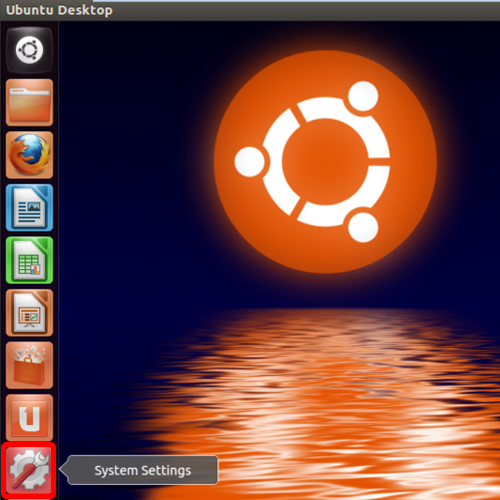The width and height of the screenshot is (500, 500).
Task: Click the top panel beside the title
Action: click(300, 11)
